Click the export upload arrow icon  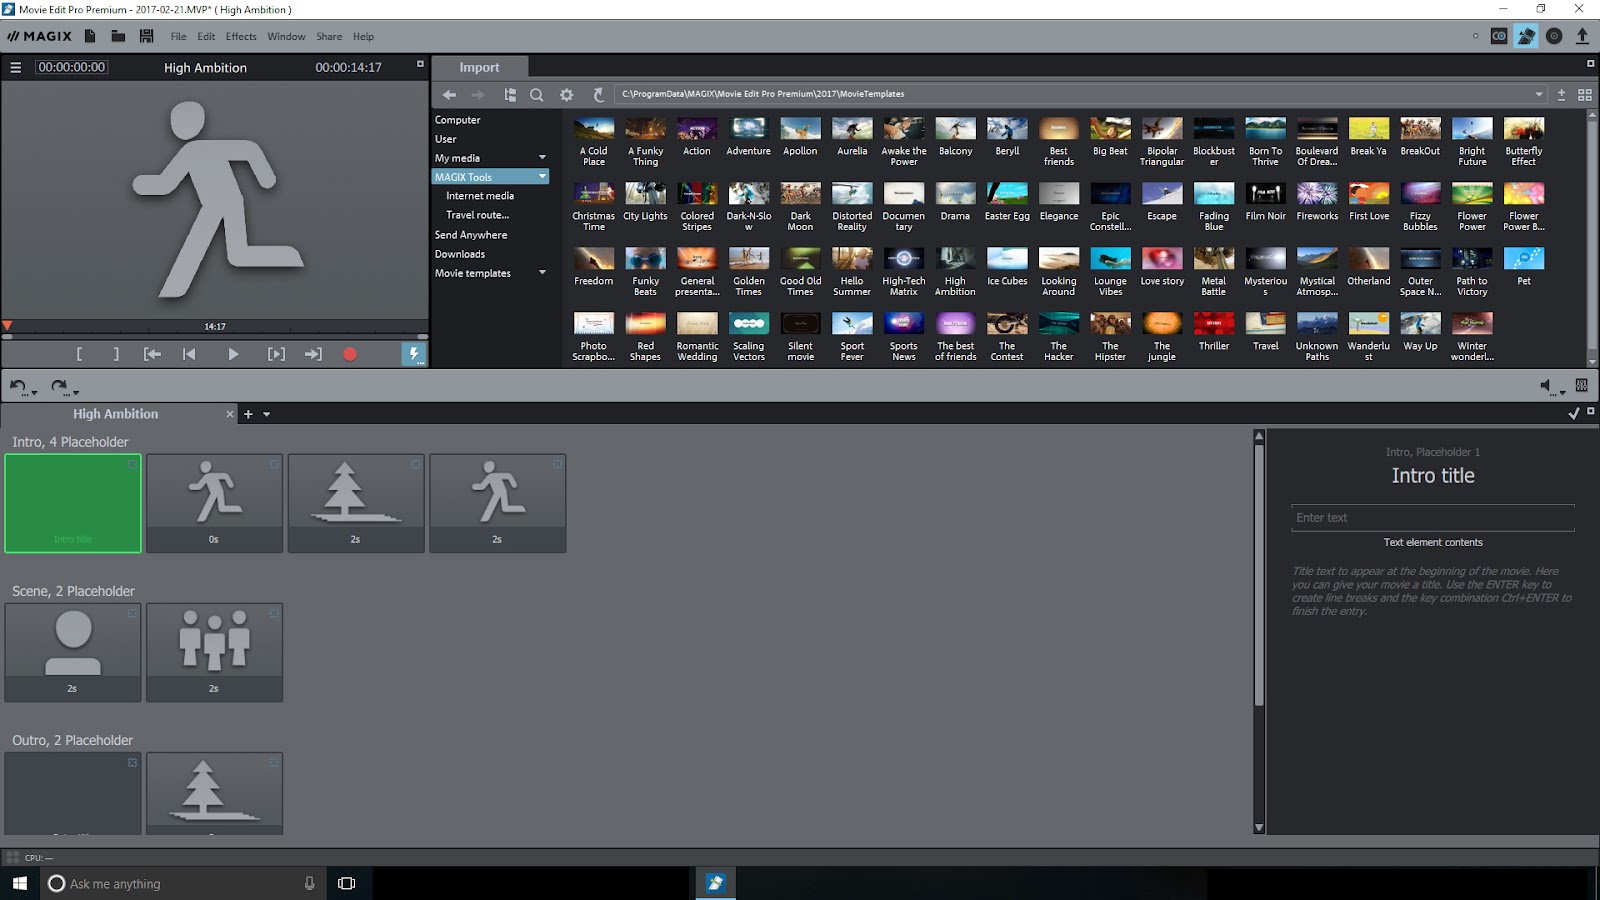click(1582, 36)
